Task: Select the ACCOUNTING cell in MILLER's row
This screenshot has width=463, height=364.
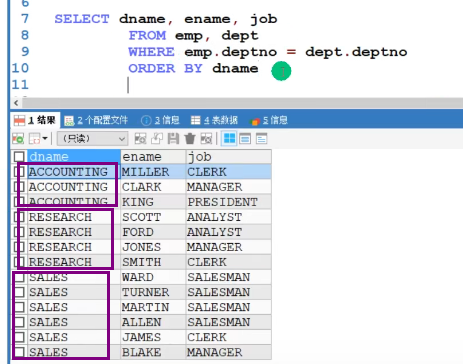Action: (x=74, y=172)
